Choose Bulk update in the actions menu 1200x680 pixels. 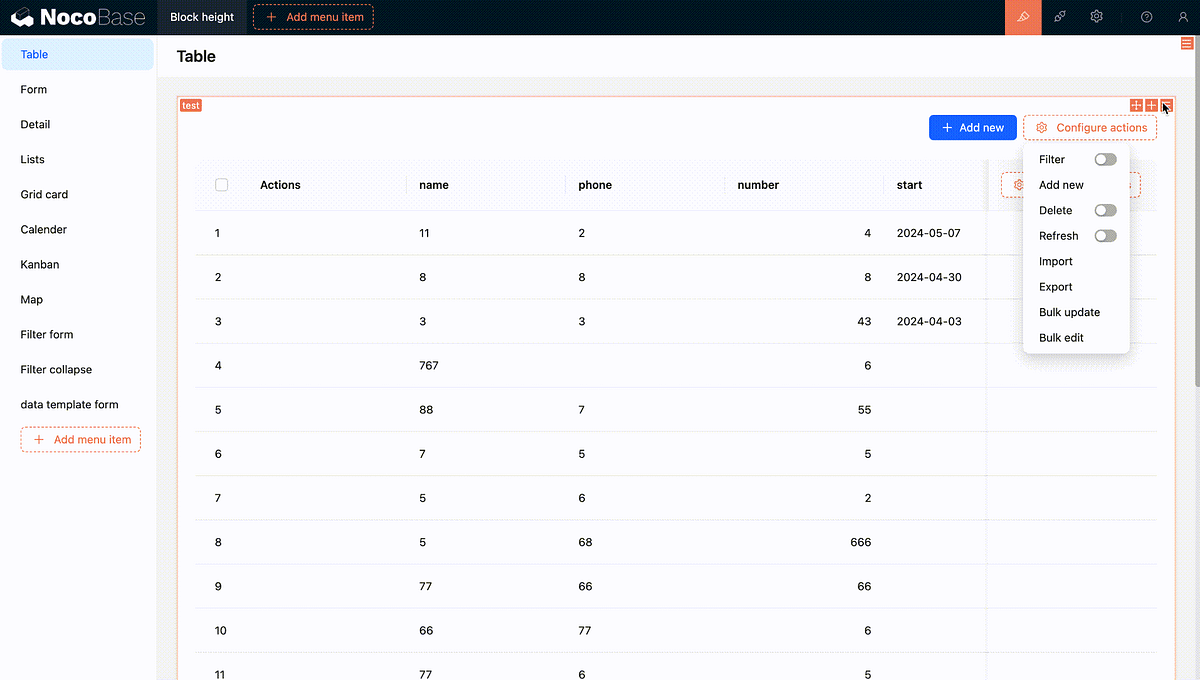[1069, 312]
